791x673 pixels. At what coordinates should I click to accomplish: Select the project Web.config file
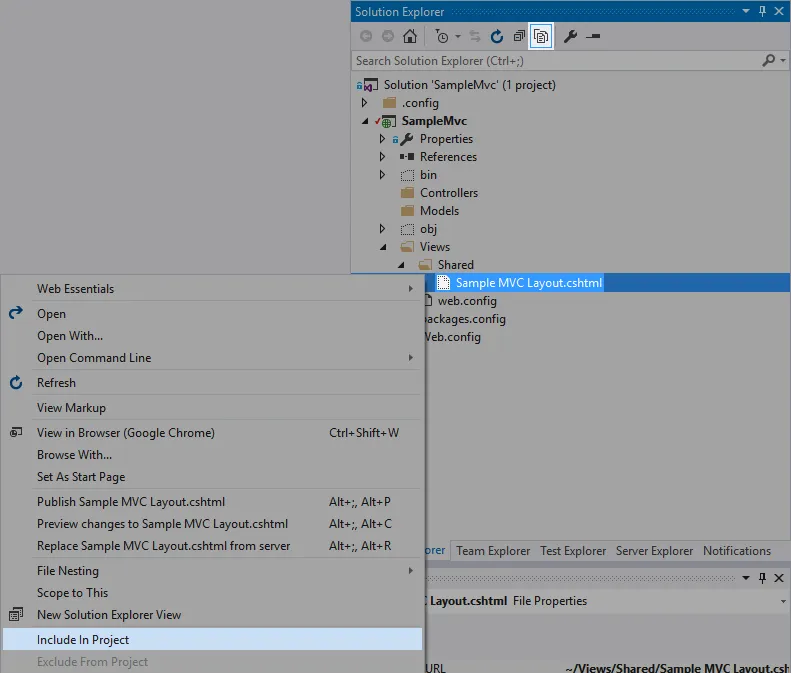(452, 337)
